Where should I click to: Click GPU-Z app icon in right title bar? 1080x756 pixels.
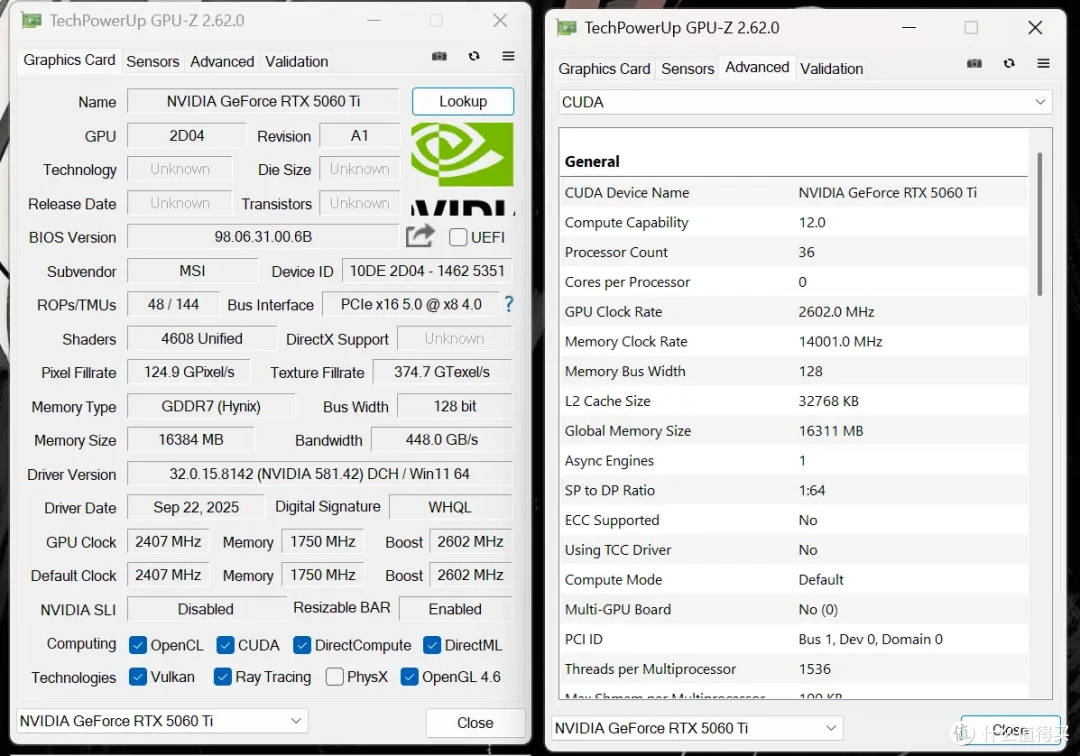coord(566,28)
